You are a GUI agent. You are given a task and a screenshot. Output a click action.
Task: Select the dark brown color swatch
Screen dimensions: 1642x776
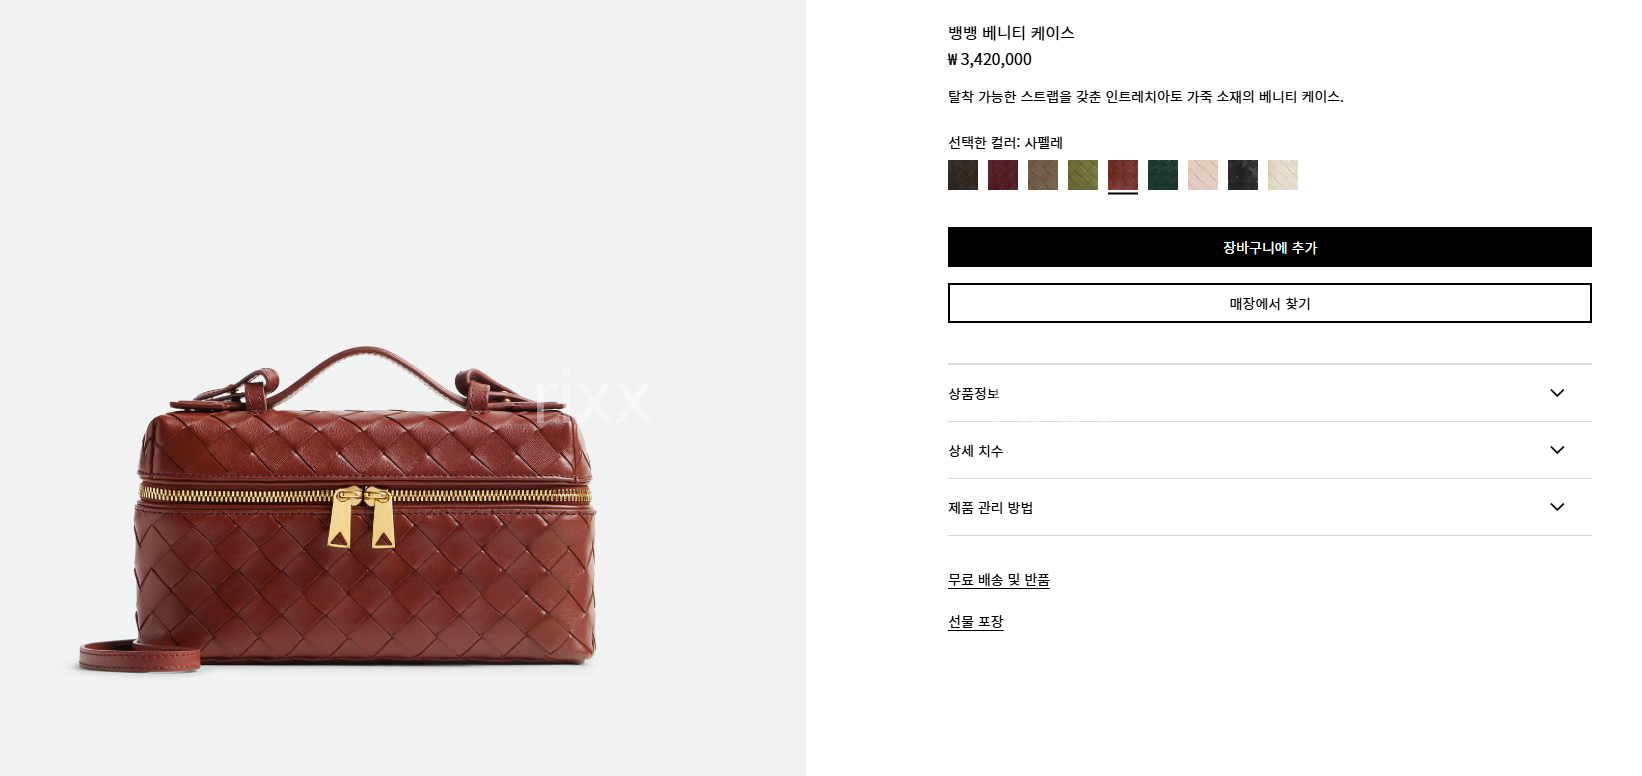[963, 175]
